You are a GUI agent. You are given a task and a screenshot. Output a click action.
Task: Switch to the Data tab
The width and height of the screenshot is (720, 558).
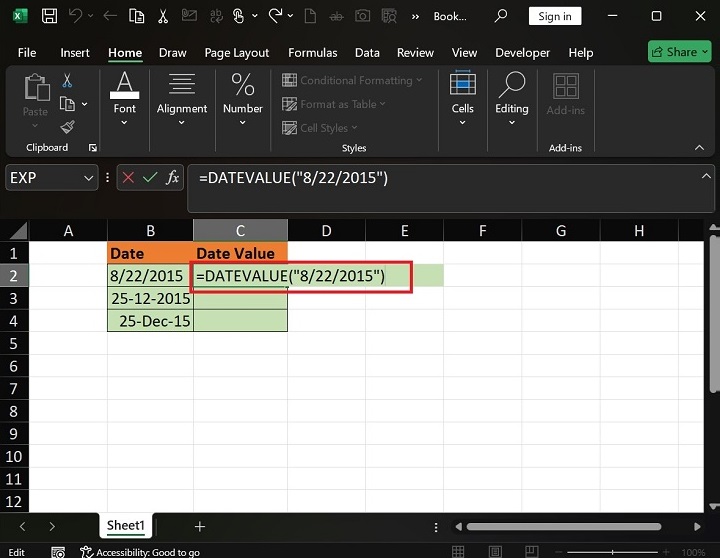pyautogui.click(x=367, y=53)
